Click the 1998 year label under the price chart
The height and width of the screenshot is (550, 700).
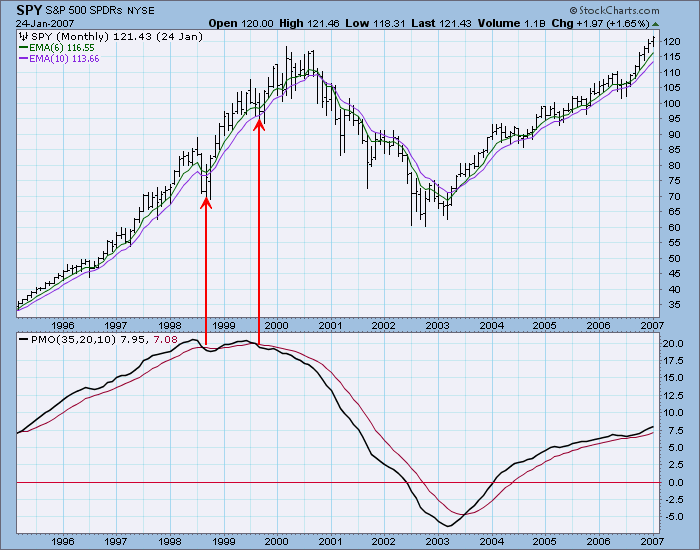[x=170, y=325]
